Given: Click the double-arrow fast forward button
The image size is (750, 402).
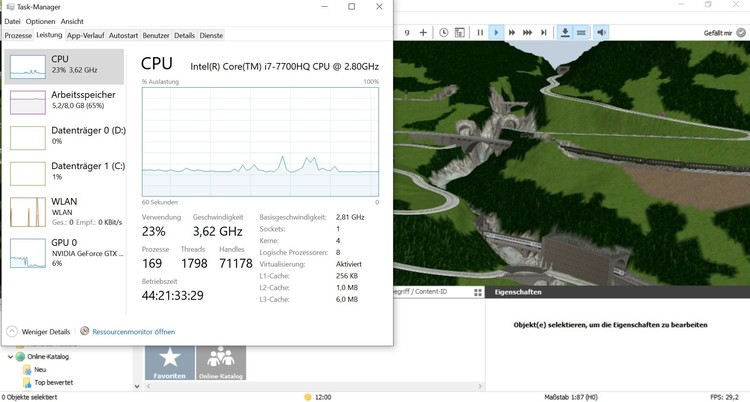Looking at the screenshot, I should (x=512, y=32).
